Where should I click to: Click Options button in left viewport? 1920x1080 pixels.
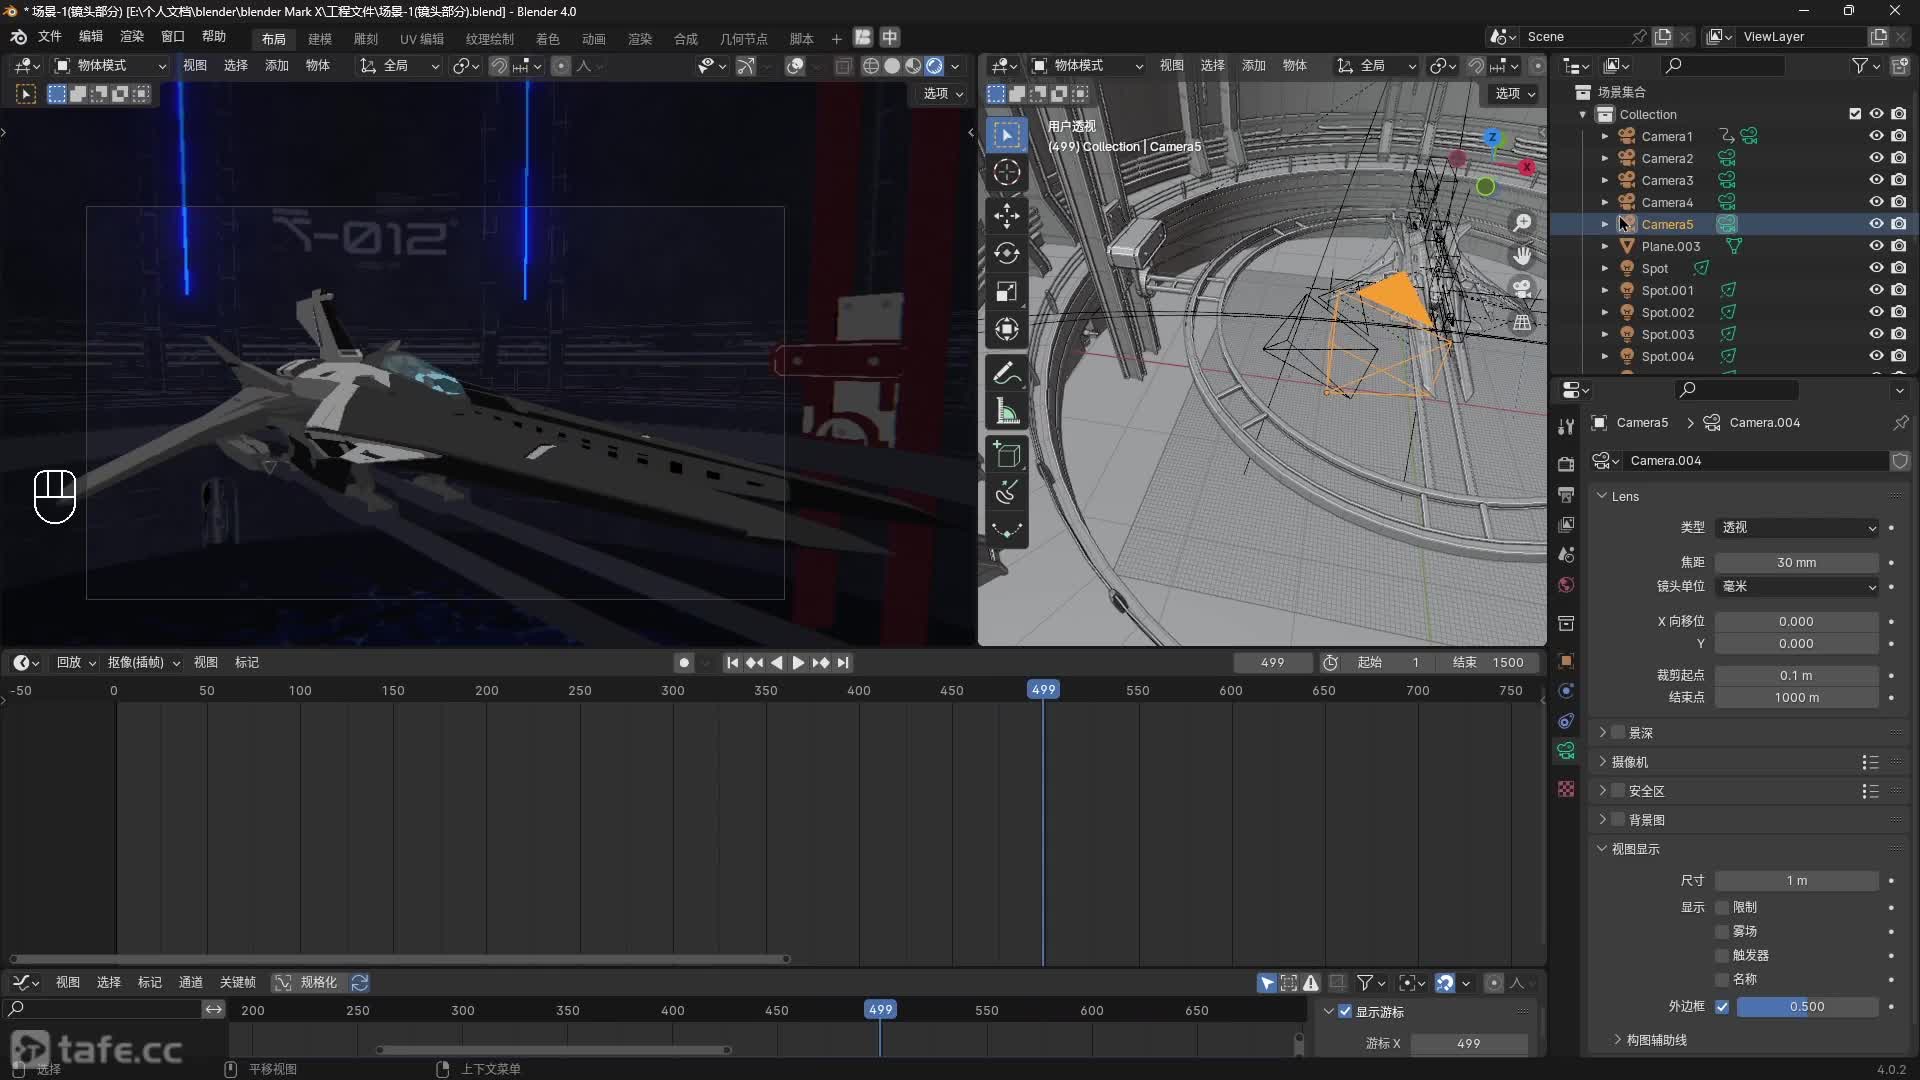tap(943, 93)
